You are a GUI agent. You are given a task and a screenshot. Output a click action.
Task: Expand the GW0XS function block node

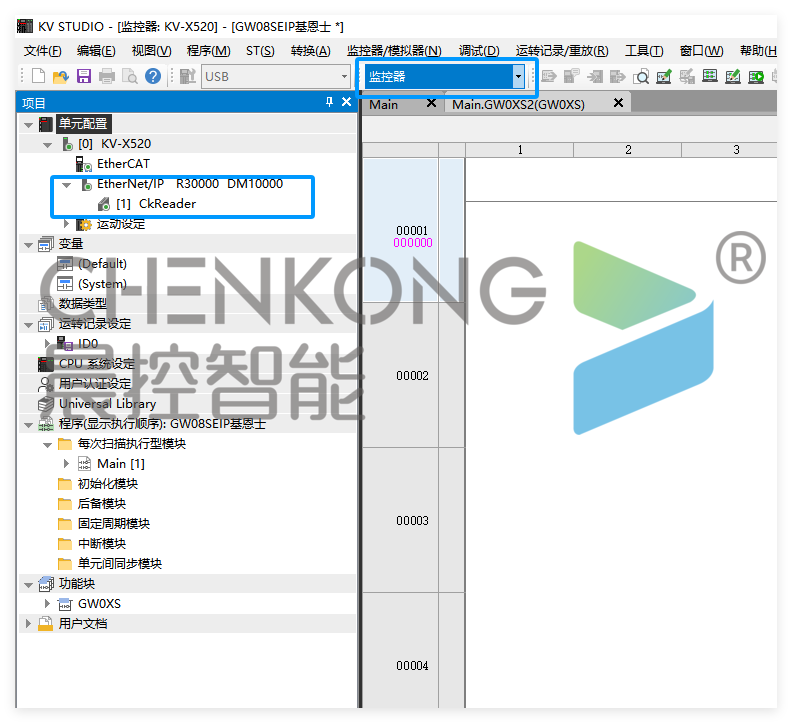(47, 603)
